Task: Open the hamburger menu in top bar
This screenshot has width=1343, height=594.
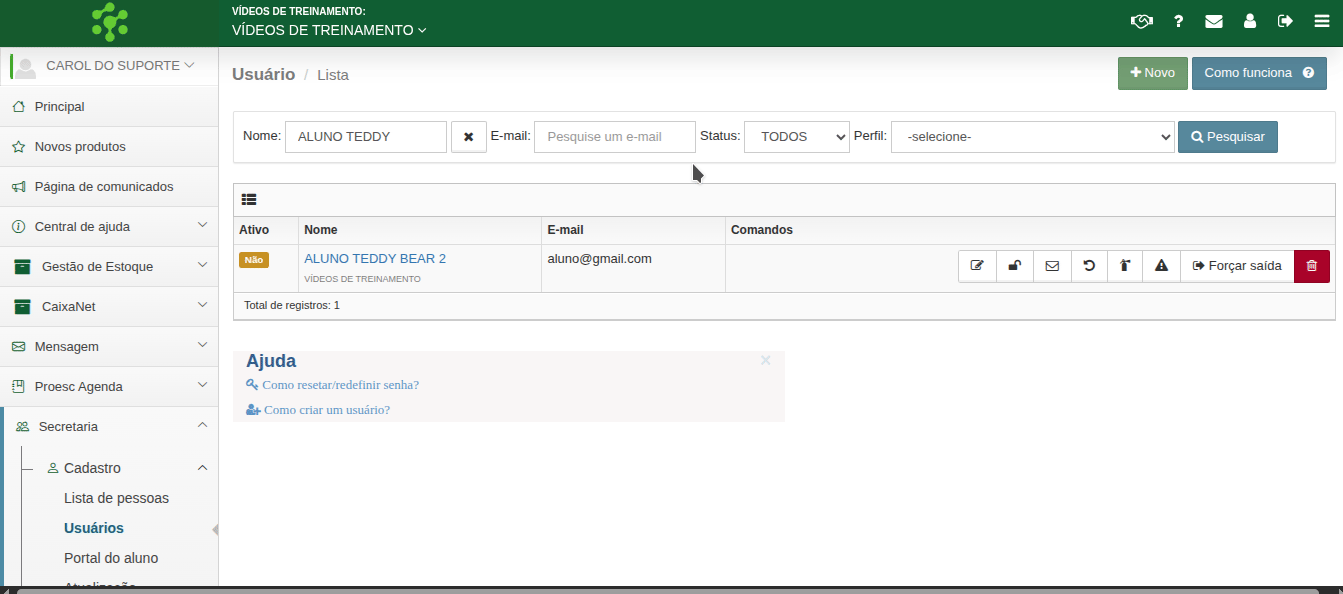Action: pos(1321,21)
